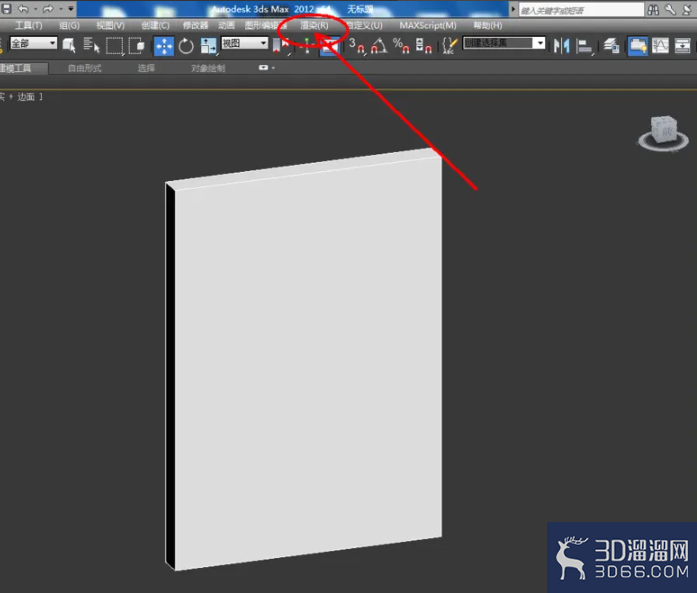The image size is (697, 593).
Task: Open the 视图(V) menu
Action: click(x=110, y=25)
